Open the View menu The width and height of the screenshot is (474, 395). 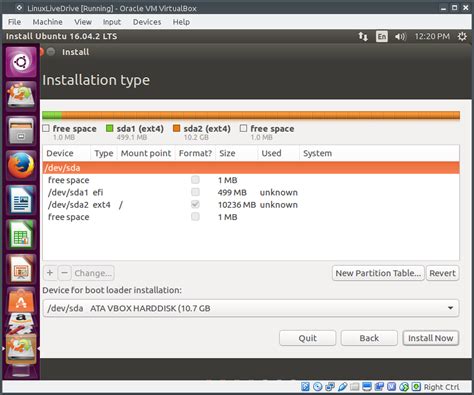coord(83,22)
